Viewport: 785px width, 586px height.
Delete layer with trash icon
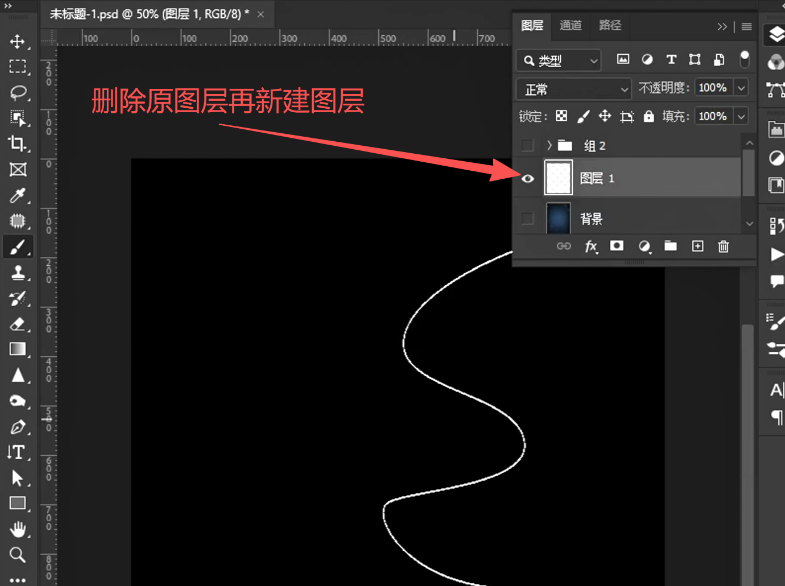point(723,246)
